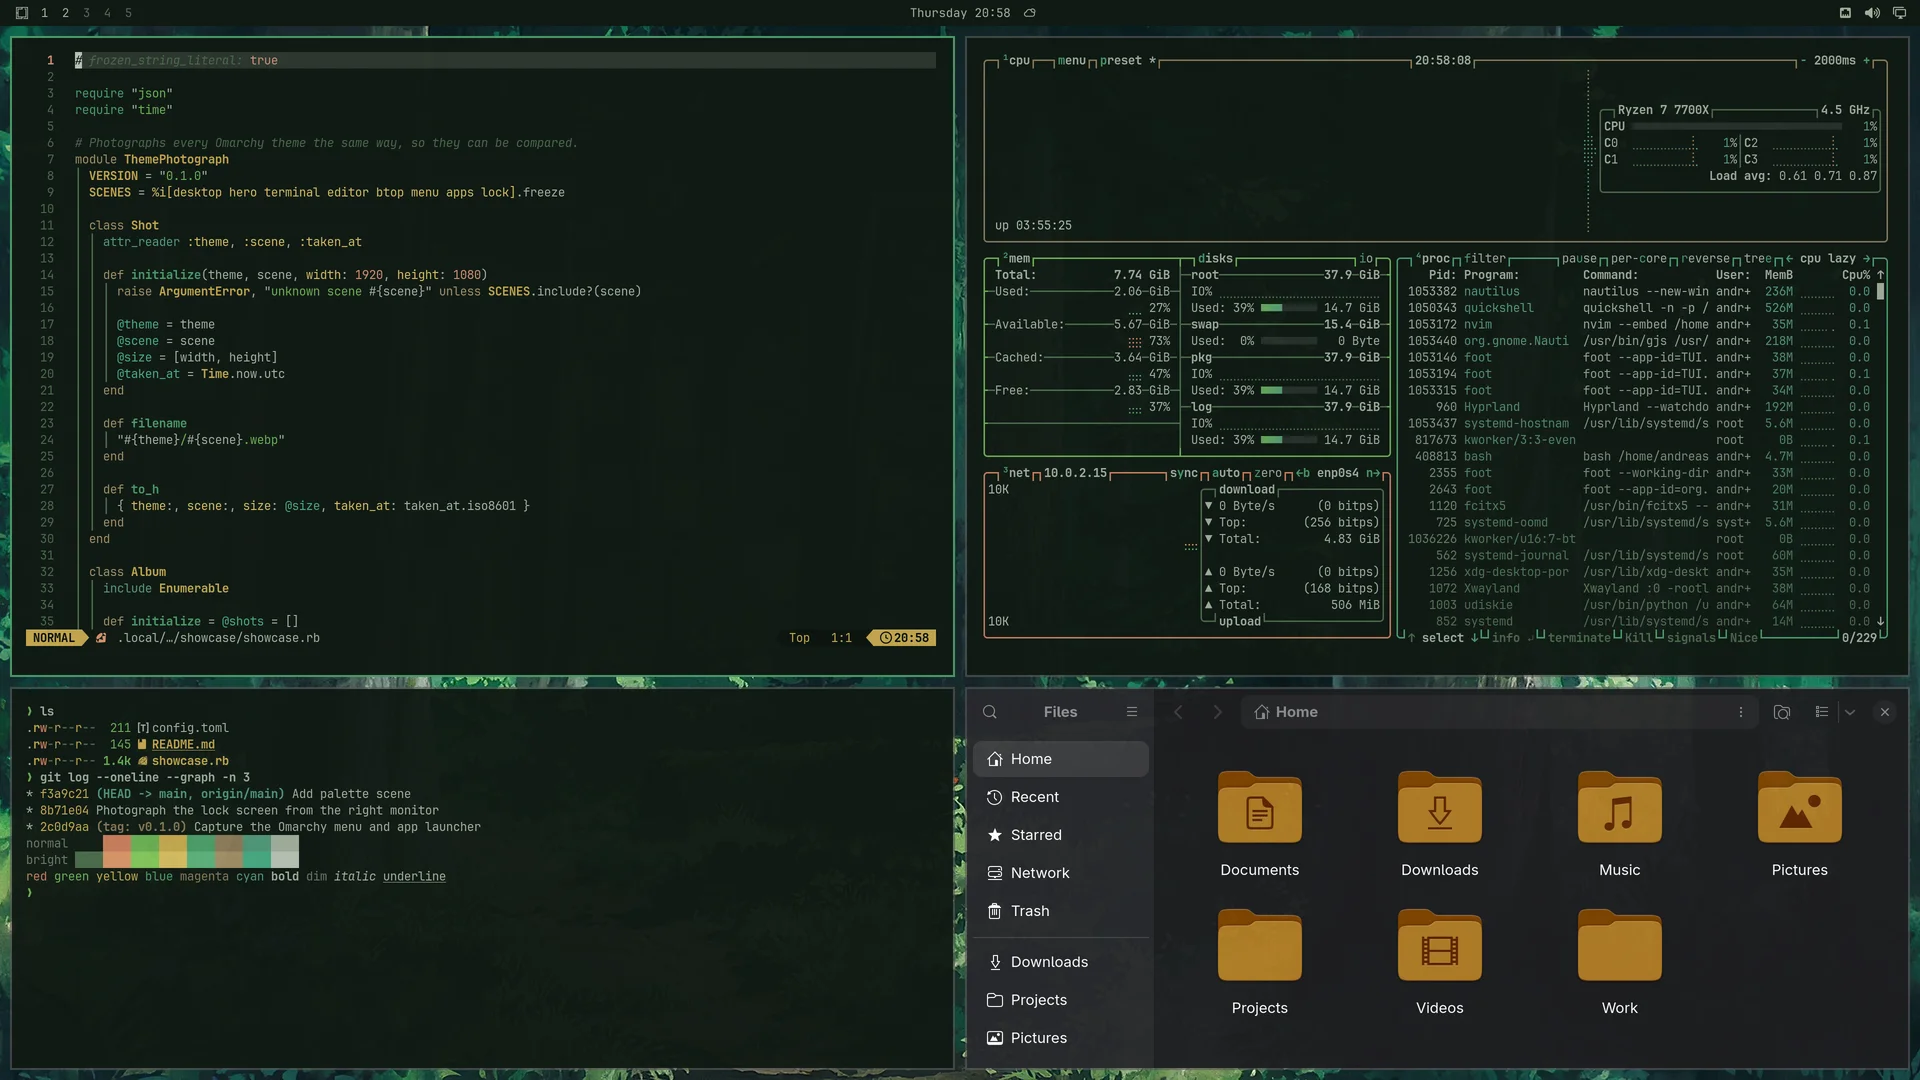Switch to workspace 2
This screenshot has width=1920, height=1080.
pos(65,13)
